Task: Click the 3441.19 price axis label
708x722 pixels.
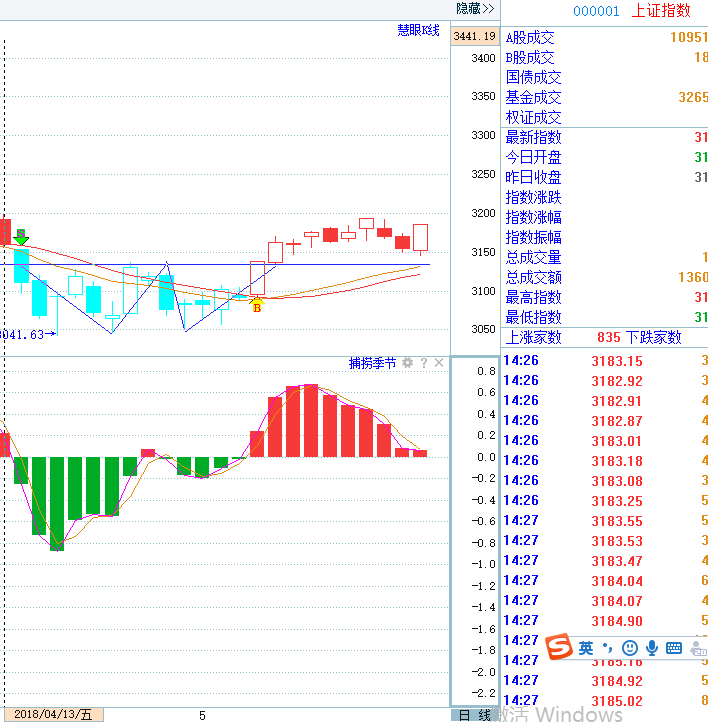Action: (474, 36)
